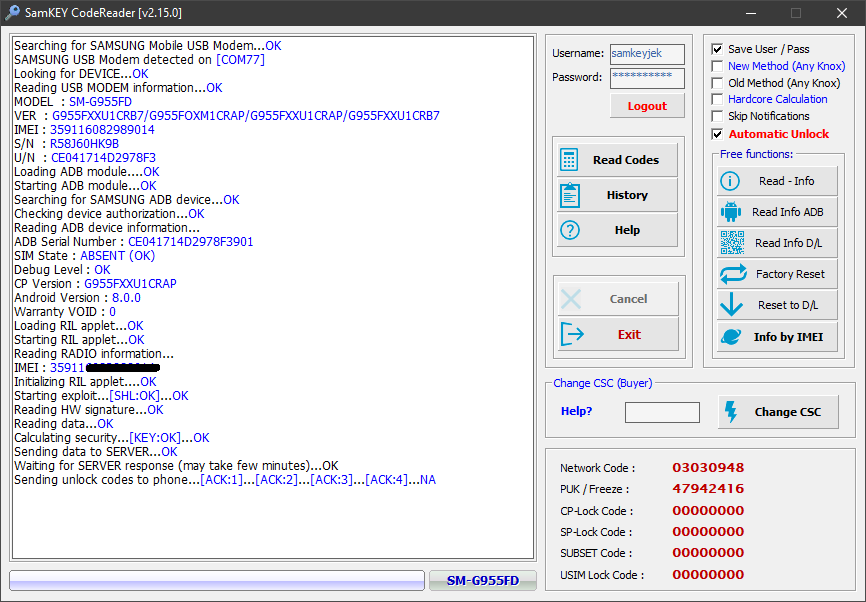
Task: Click the CP-Lock Code value 00000000
Action: click(708, 510)
